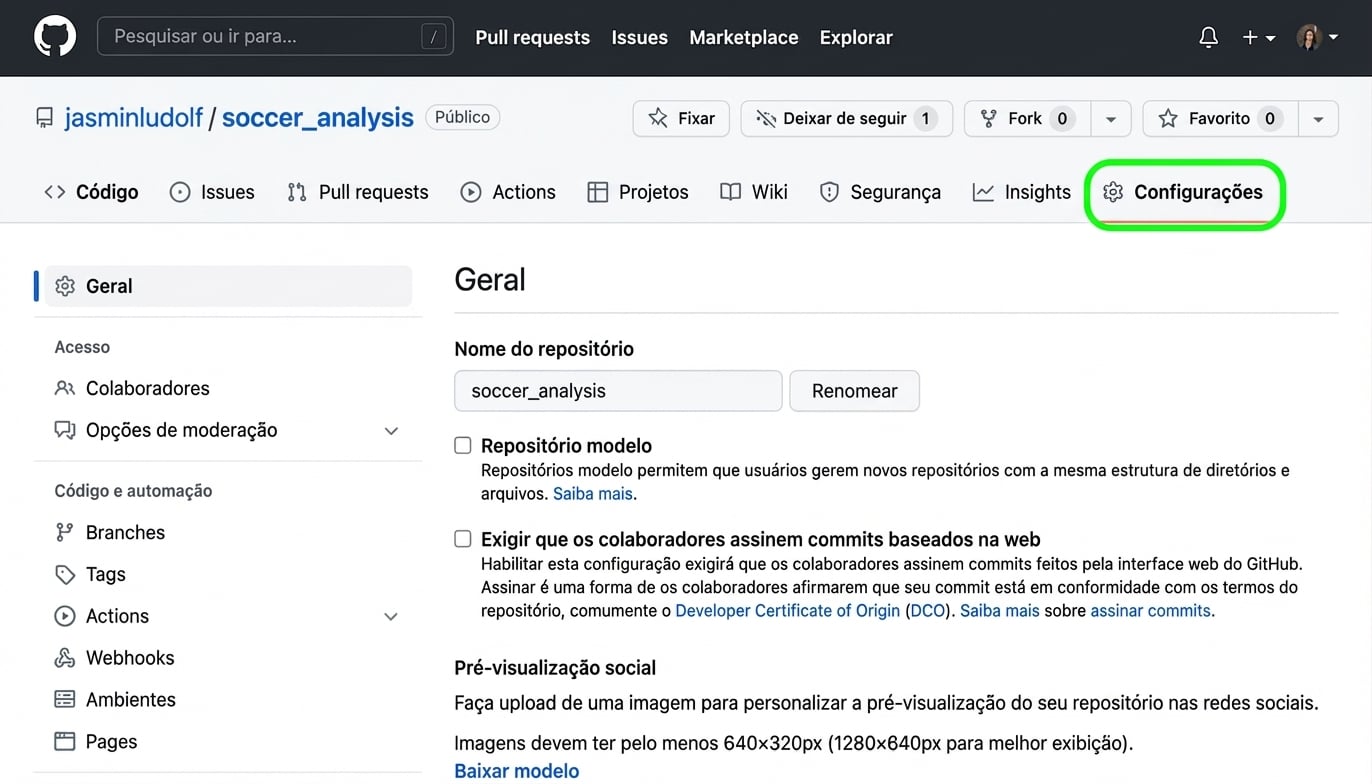Open the GitHub logo homepage
This screenshot has height=784, width=1372.
[x=55, y=37]
